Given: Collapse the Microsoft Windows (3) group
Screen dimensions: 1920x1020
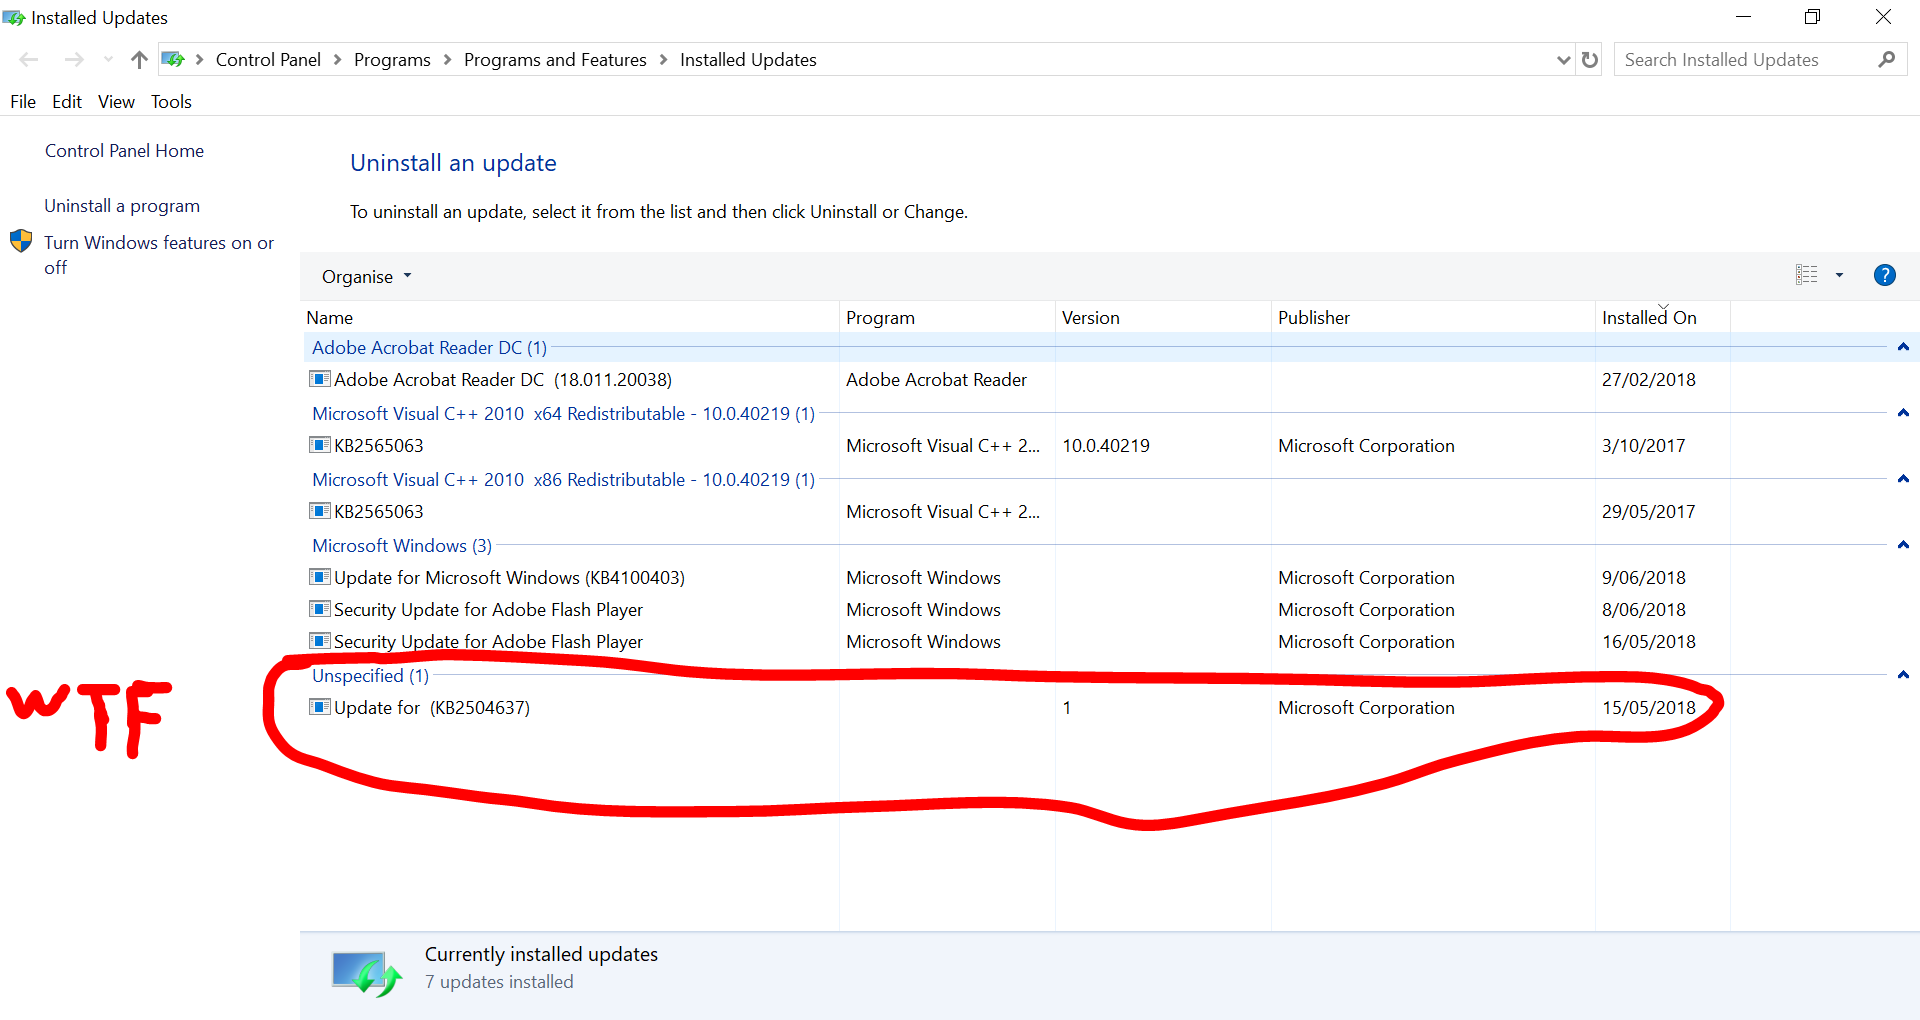Looking at the screenshot, I should (1903, 545).
